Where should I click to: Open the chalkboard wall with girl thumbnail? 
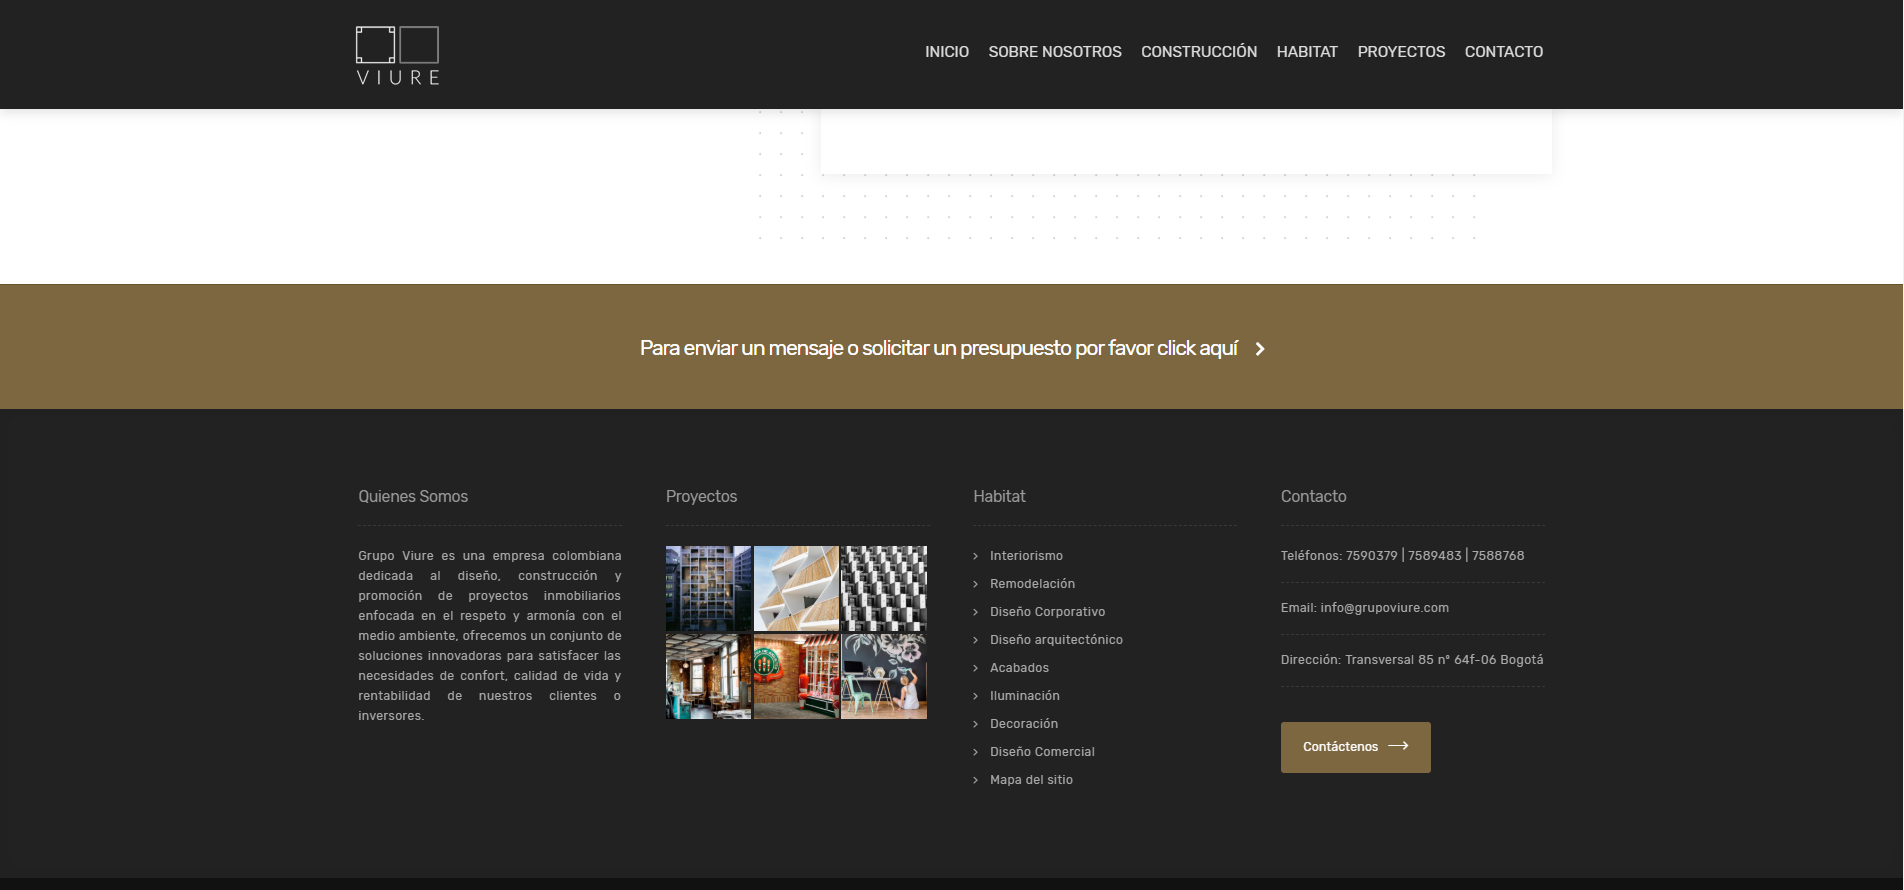[884, 676]
